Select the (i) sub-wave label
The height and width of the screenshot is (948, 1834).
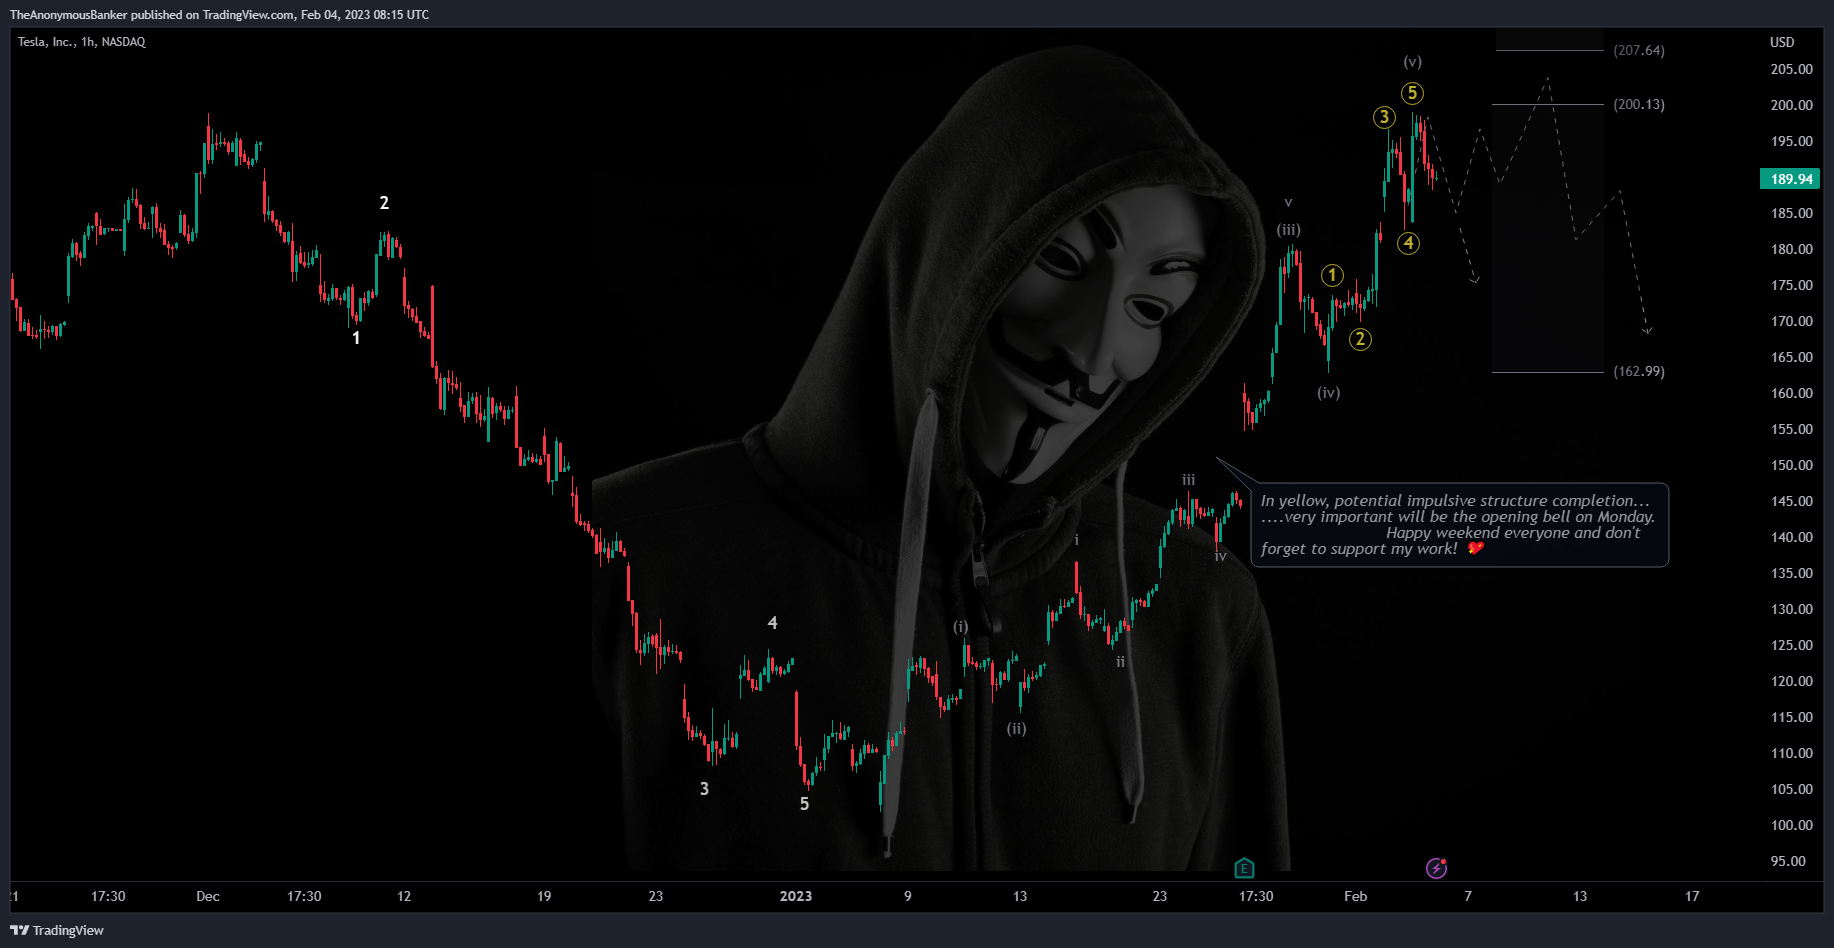[960, 626]
